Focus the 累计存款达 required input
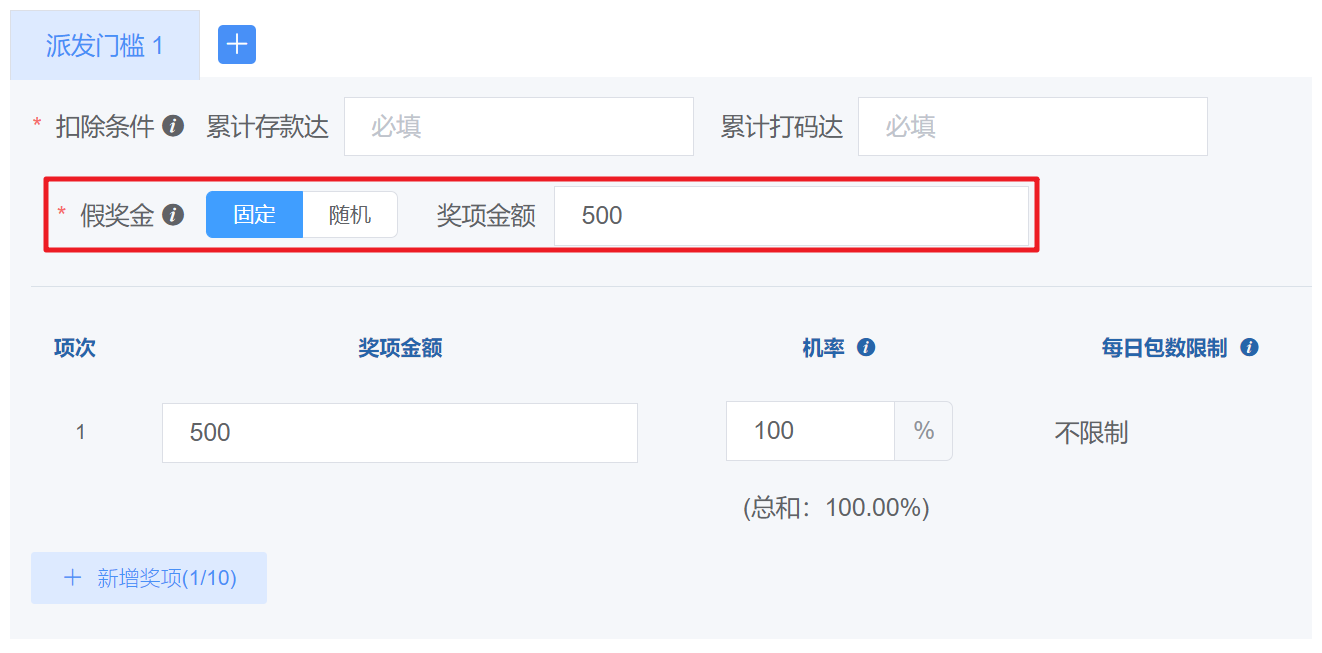The width and height of the screenshot is (1322, 653). coord(518,127)
